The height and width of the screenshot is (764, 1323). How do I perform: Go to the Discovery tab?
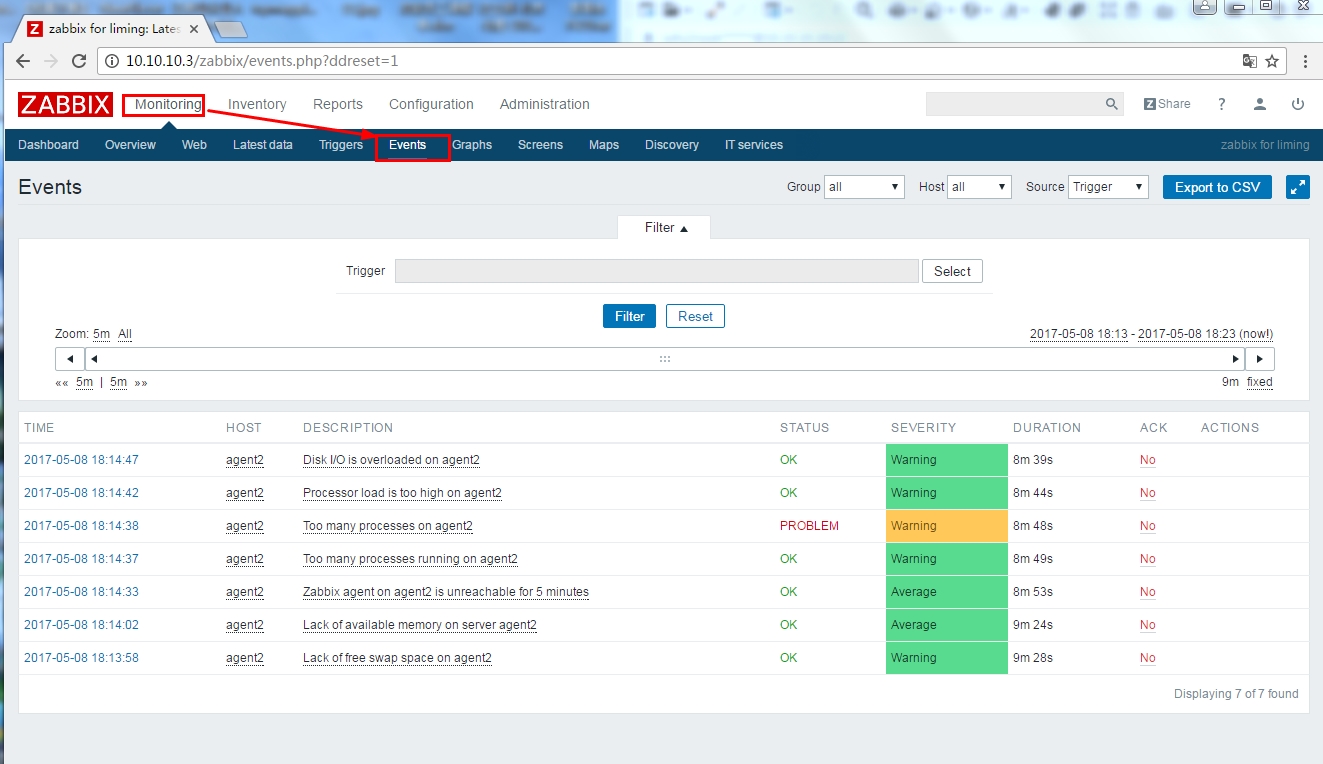pos(672,145)
